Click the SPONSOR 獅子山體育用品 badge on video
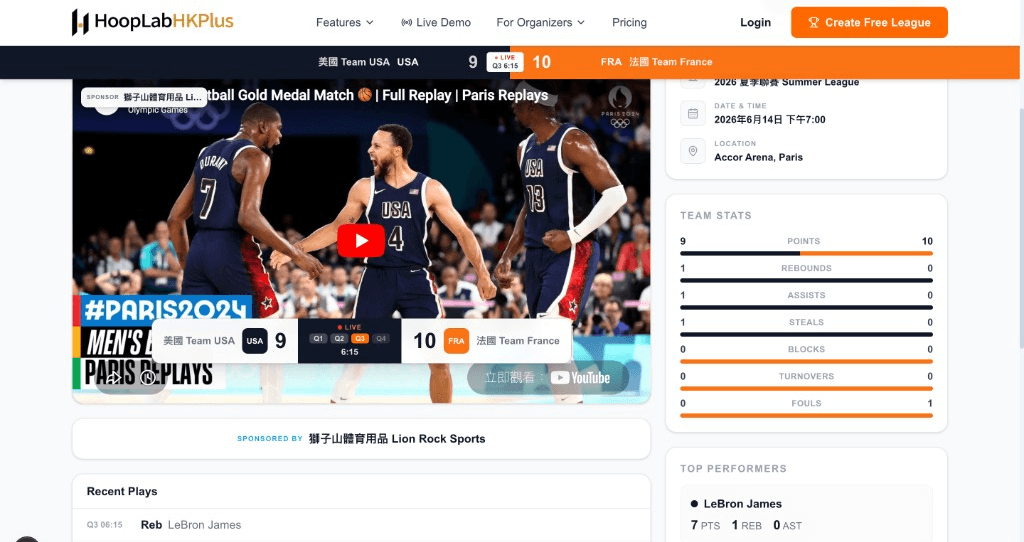The image size is (1024, 542). point(144,97)
